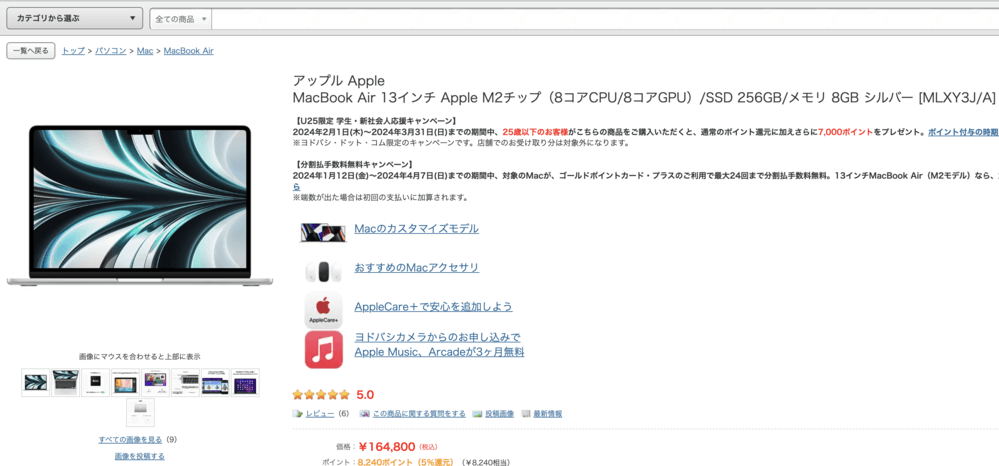Open AppleCare+で安心を追加しよう link
The height and width of the screenshot is (466, 999).
[x=433, y=307]
